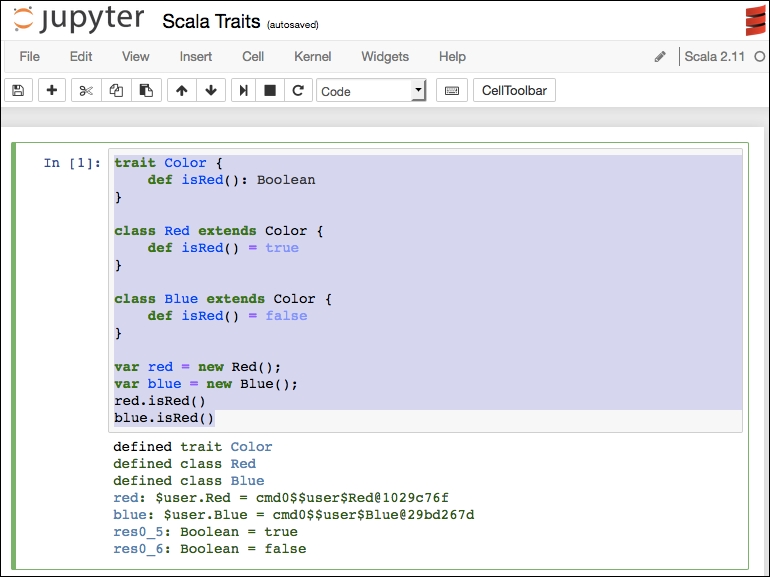Open the File menu

29,56
